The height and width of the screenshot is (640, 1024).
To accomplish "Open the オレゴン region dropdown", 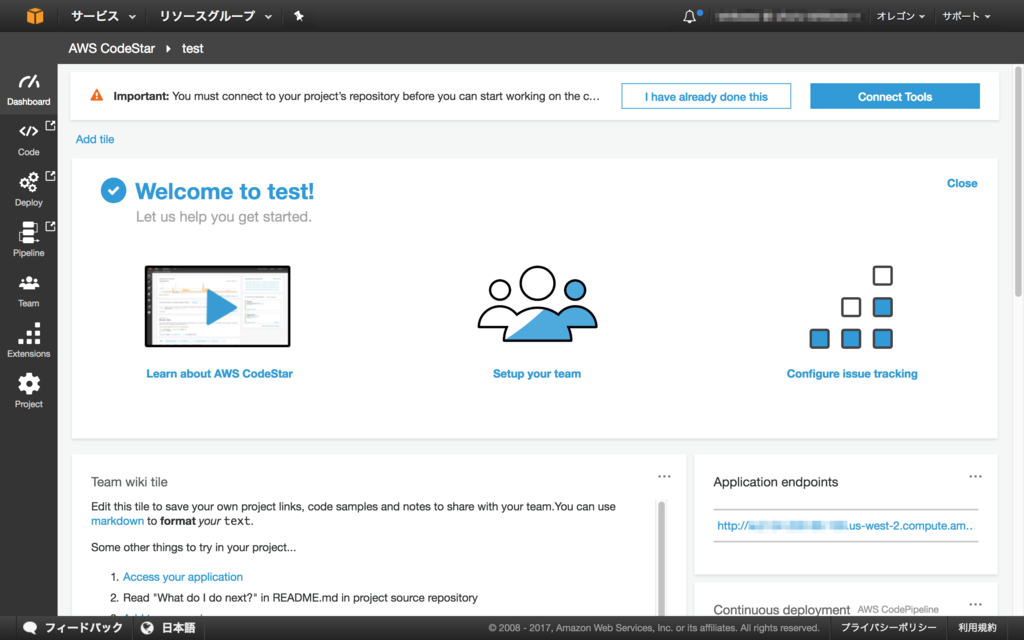I will click(x=900, y=16).
